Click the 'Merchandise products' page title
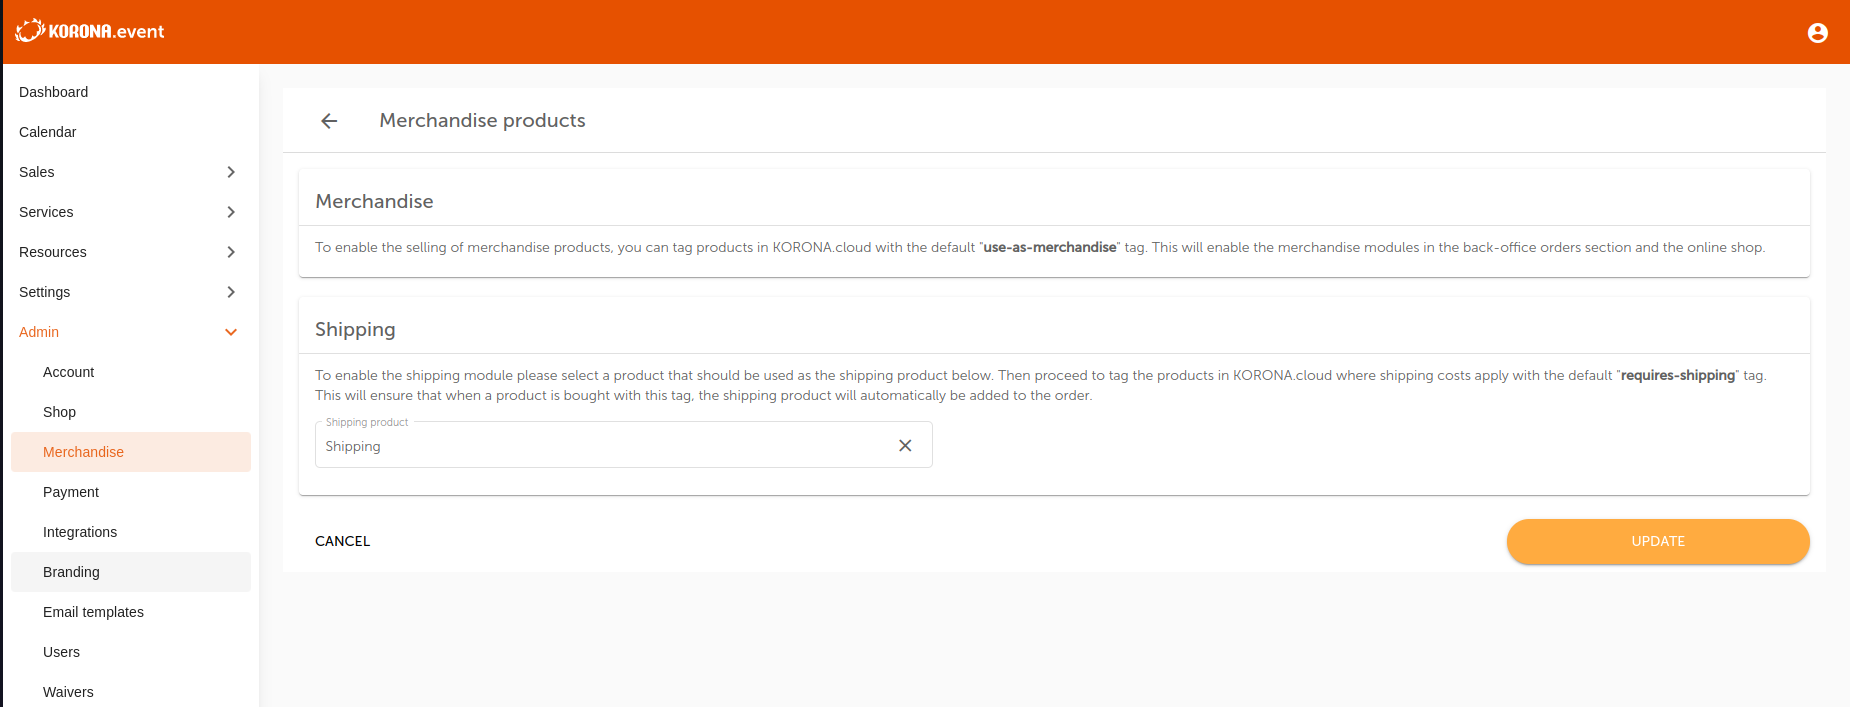The width and height of the screenshot is (1850, 707). point(482,120)
